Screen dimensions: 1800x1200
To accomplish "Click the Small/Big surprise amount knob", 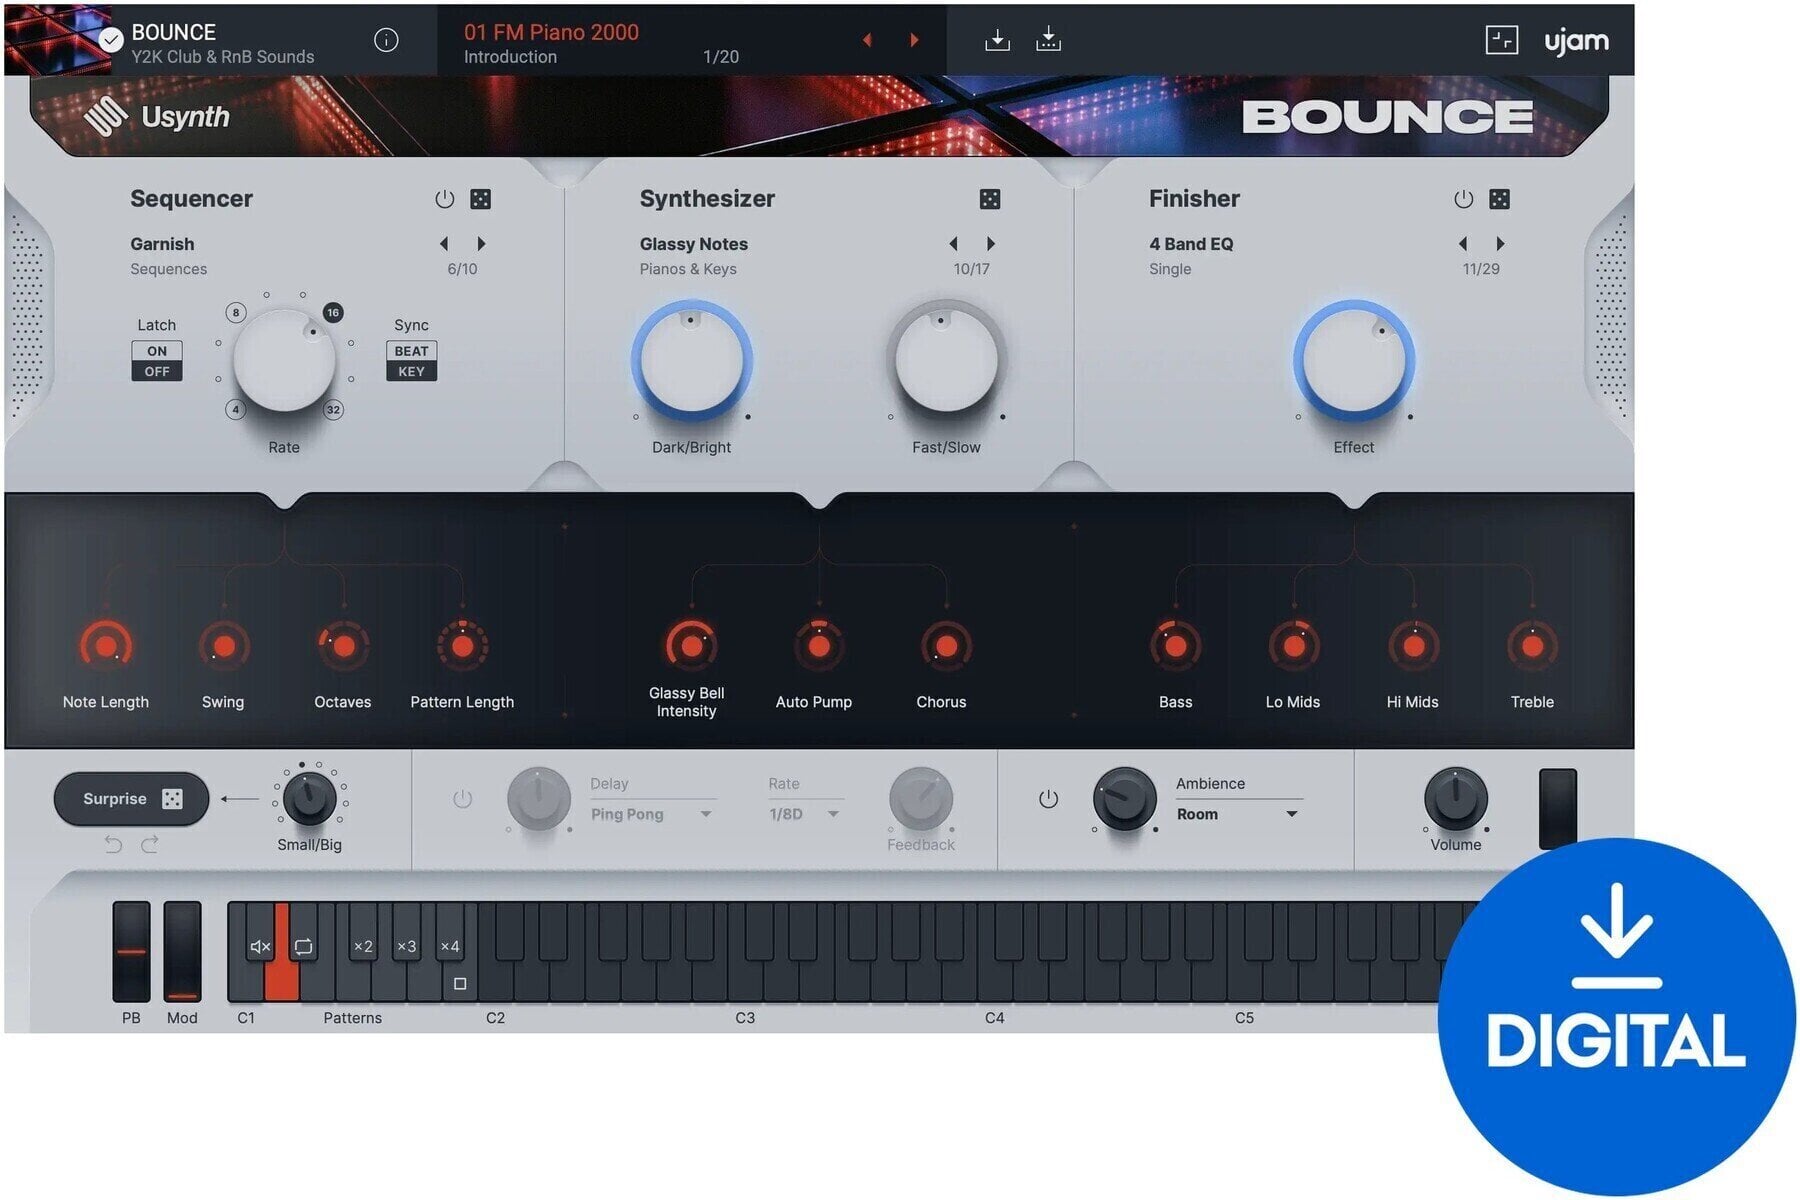I will click(x=310, y=799).
